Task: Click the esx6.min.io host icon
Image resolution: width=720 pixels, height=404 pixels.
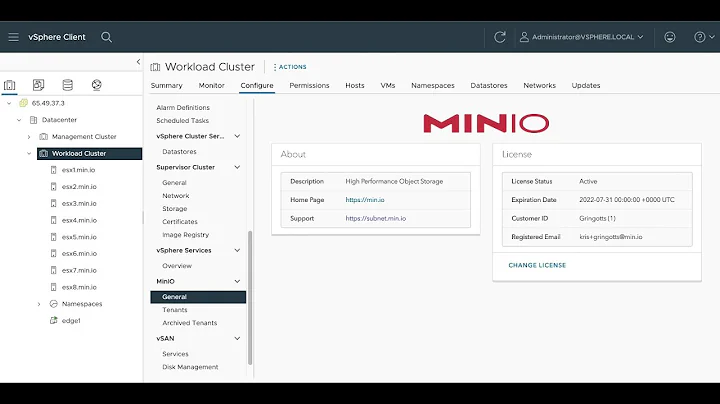Action: [53, 253]
